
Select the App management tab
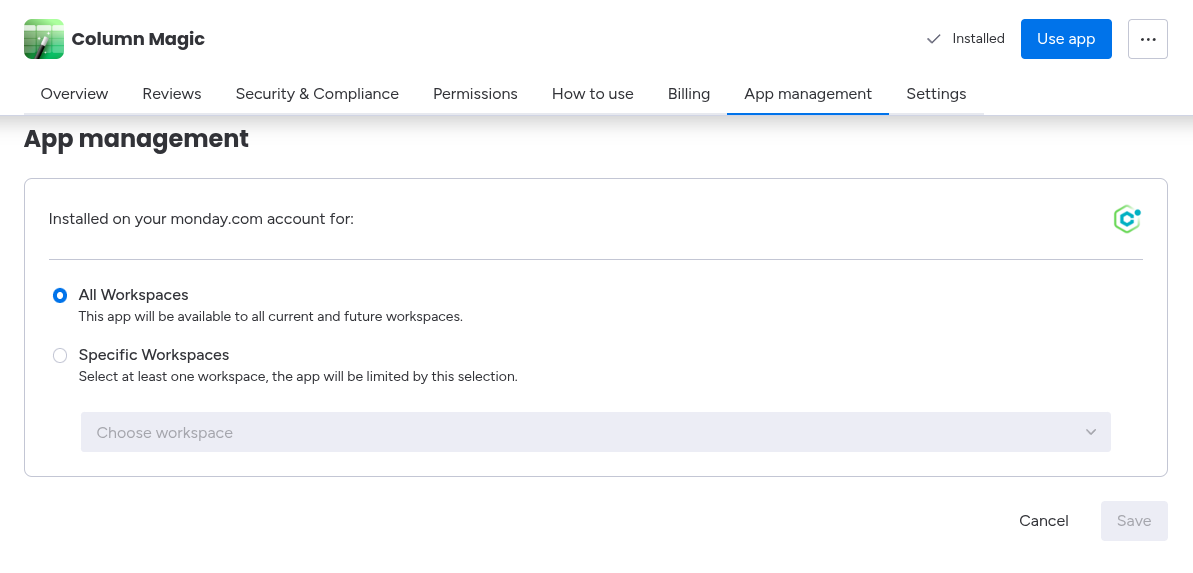(808, 94)
